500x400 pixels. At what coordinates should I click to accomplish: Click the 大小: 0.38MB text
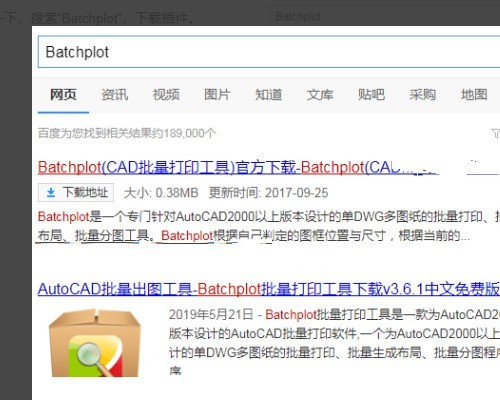coord(161,193)
